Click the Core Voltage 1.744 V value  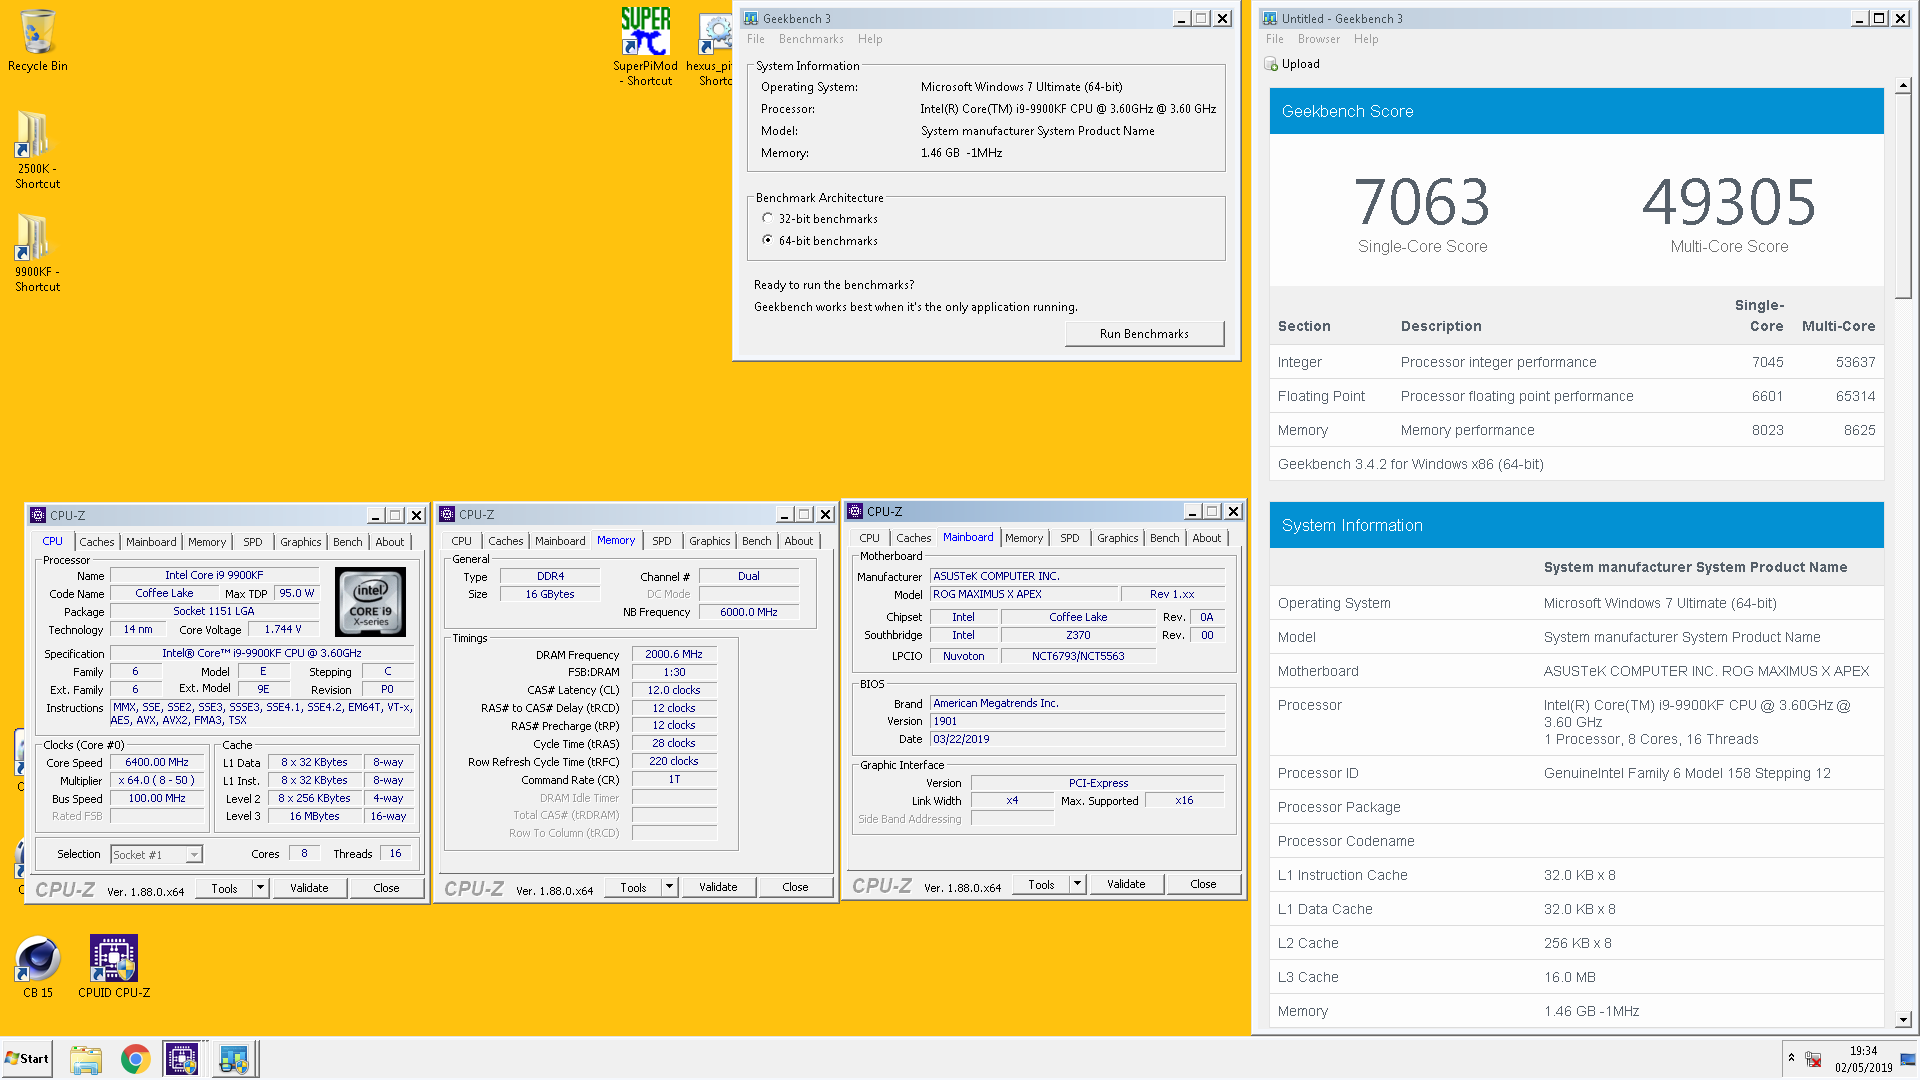click(x=282, y=630)
